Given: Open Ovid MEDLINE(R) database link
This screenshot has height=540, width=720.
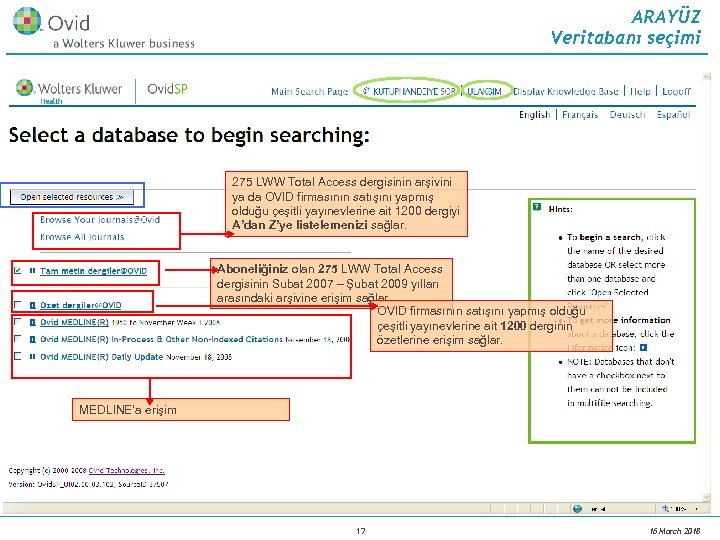Looking at the screenshot, I should [x=74, y=322].
